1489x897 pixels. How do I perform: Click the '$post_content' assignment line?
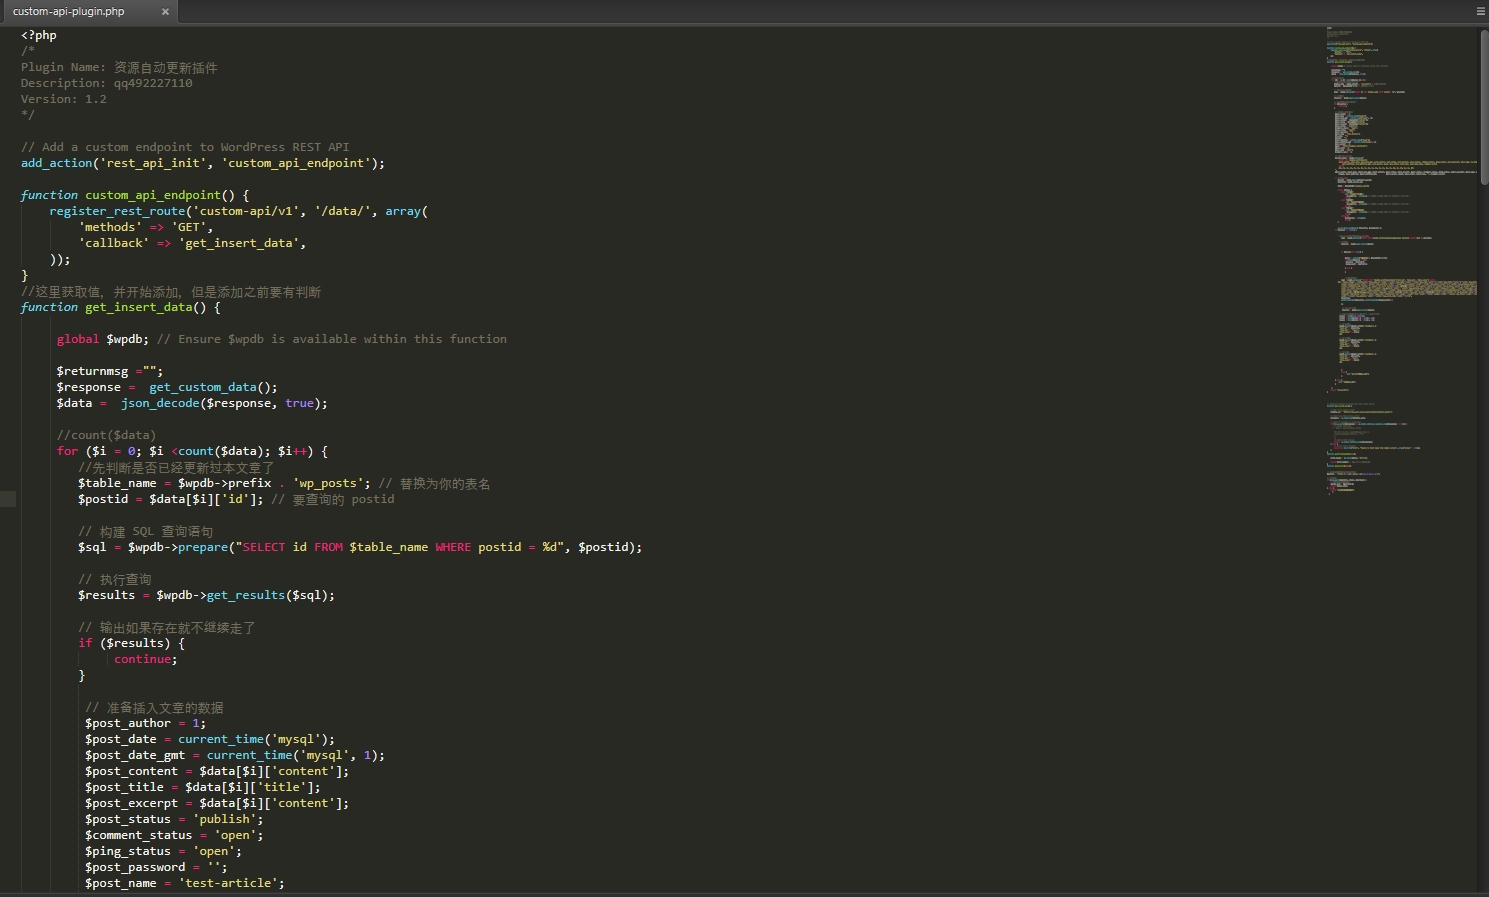[x=217, y=771]
